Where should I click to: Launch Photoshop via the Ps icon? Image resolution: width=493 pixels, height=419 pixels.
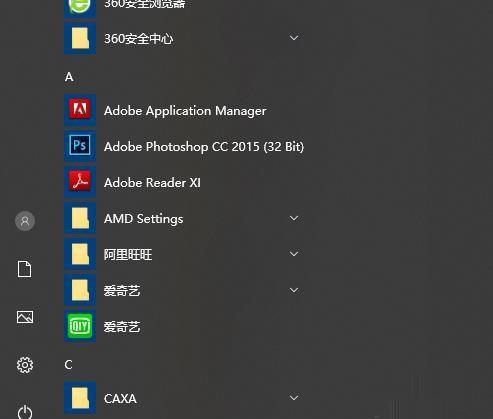click(x=80, y=145)
